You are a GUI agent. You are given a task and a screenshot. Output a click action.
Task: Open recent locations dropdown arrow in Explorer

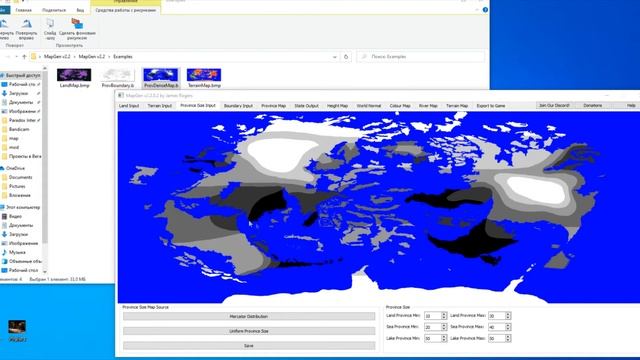(17, 57)
